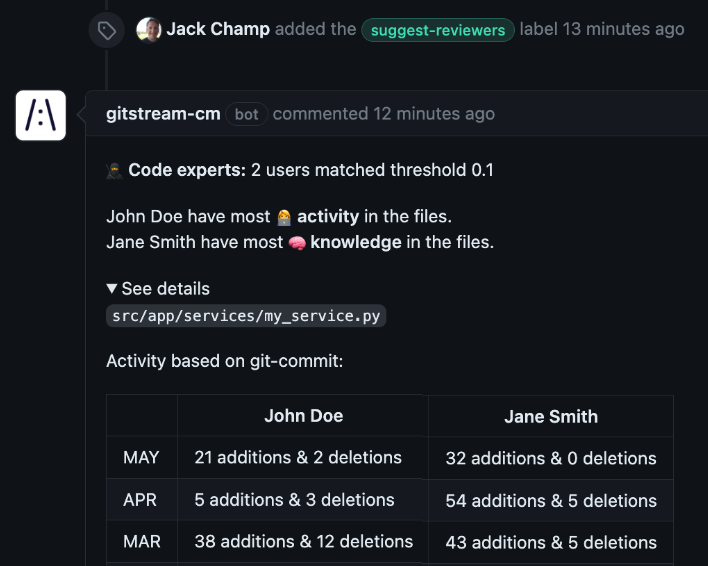
Task: Click the src/app/services/my_service.py file path
Action: point(246,316)
